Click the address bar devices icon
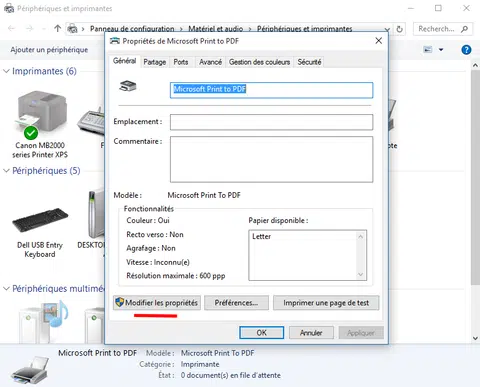The height and width of the screenshot is (387, 480). click(72, 29)
